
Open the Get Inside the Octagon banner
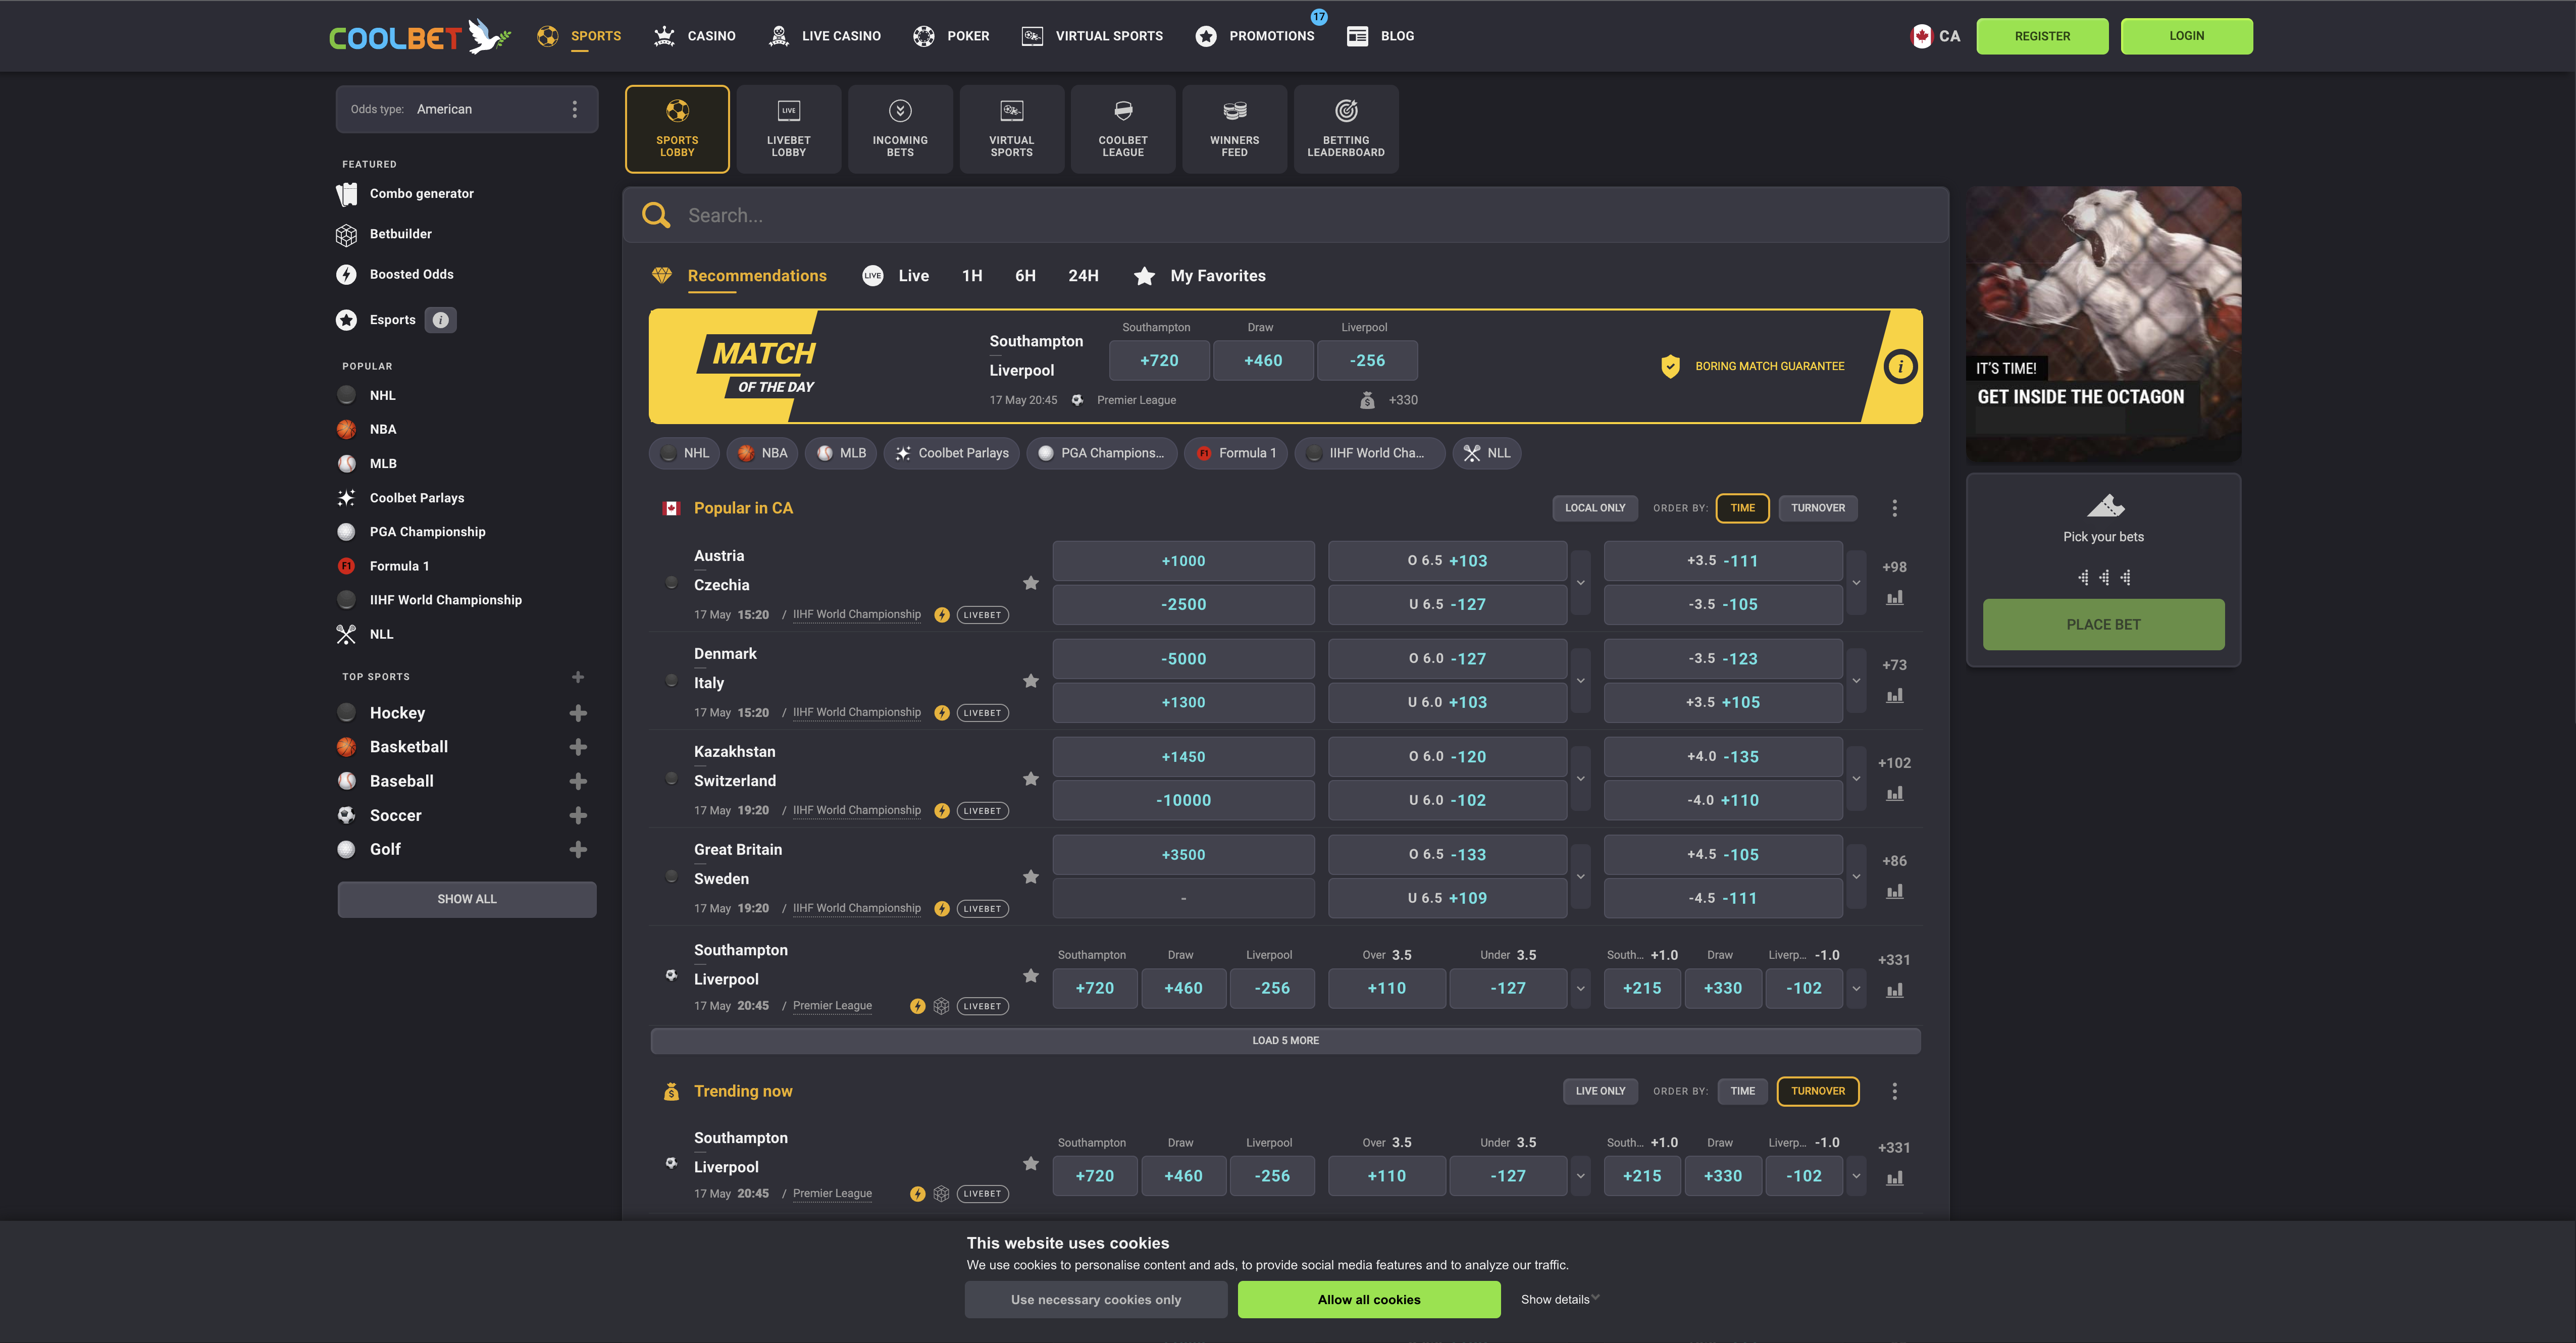2103,323
